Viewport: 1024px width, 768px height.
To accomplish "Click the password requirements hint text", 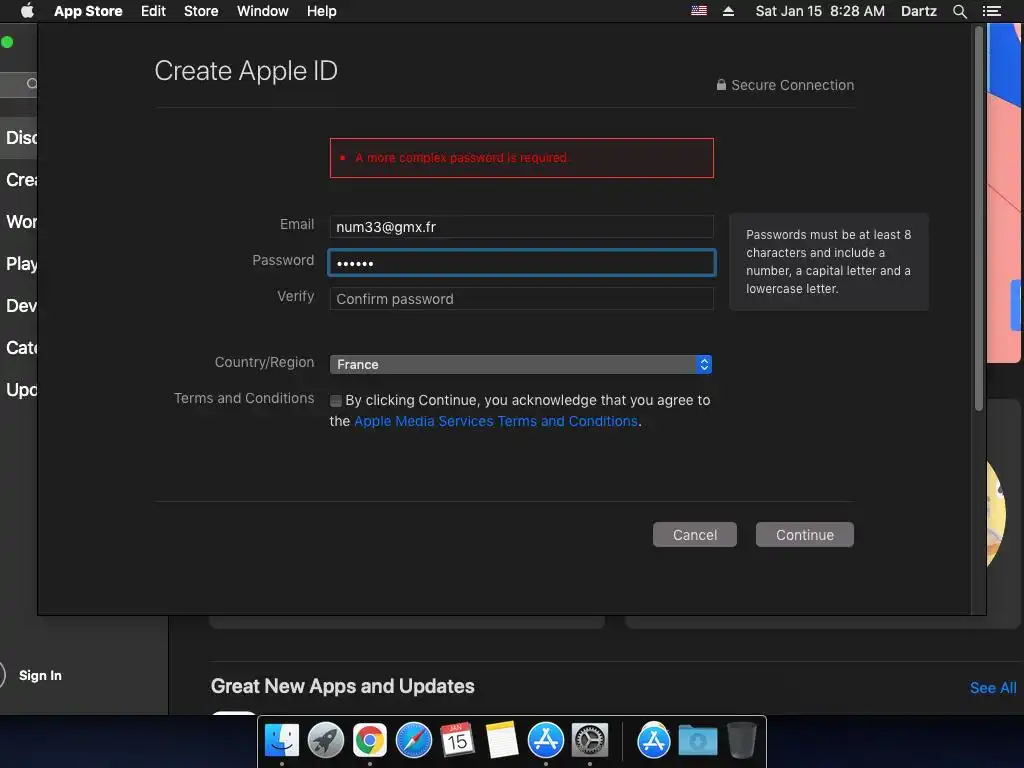I will [828, 261].
